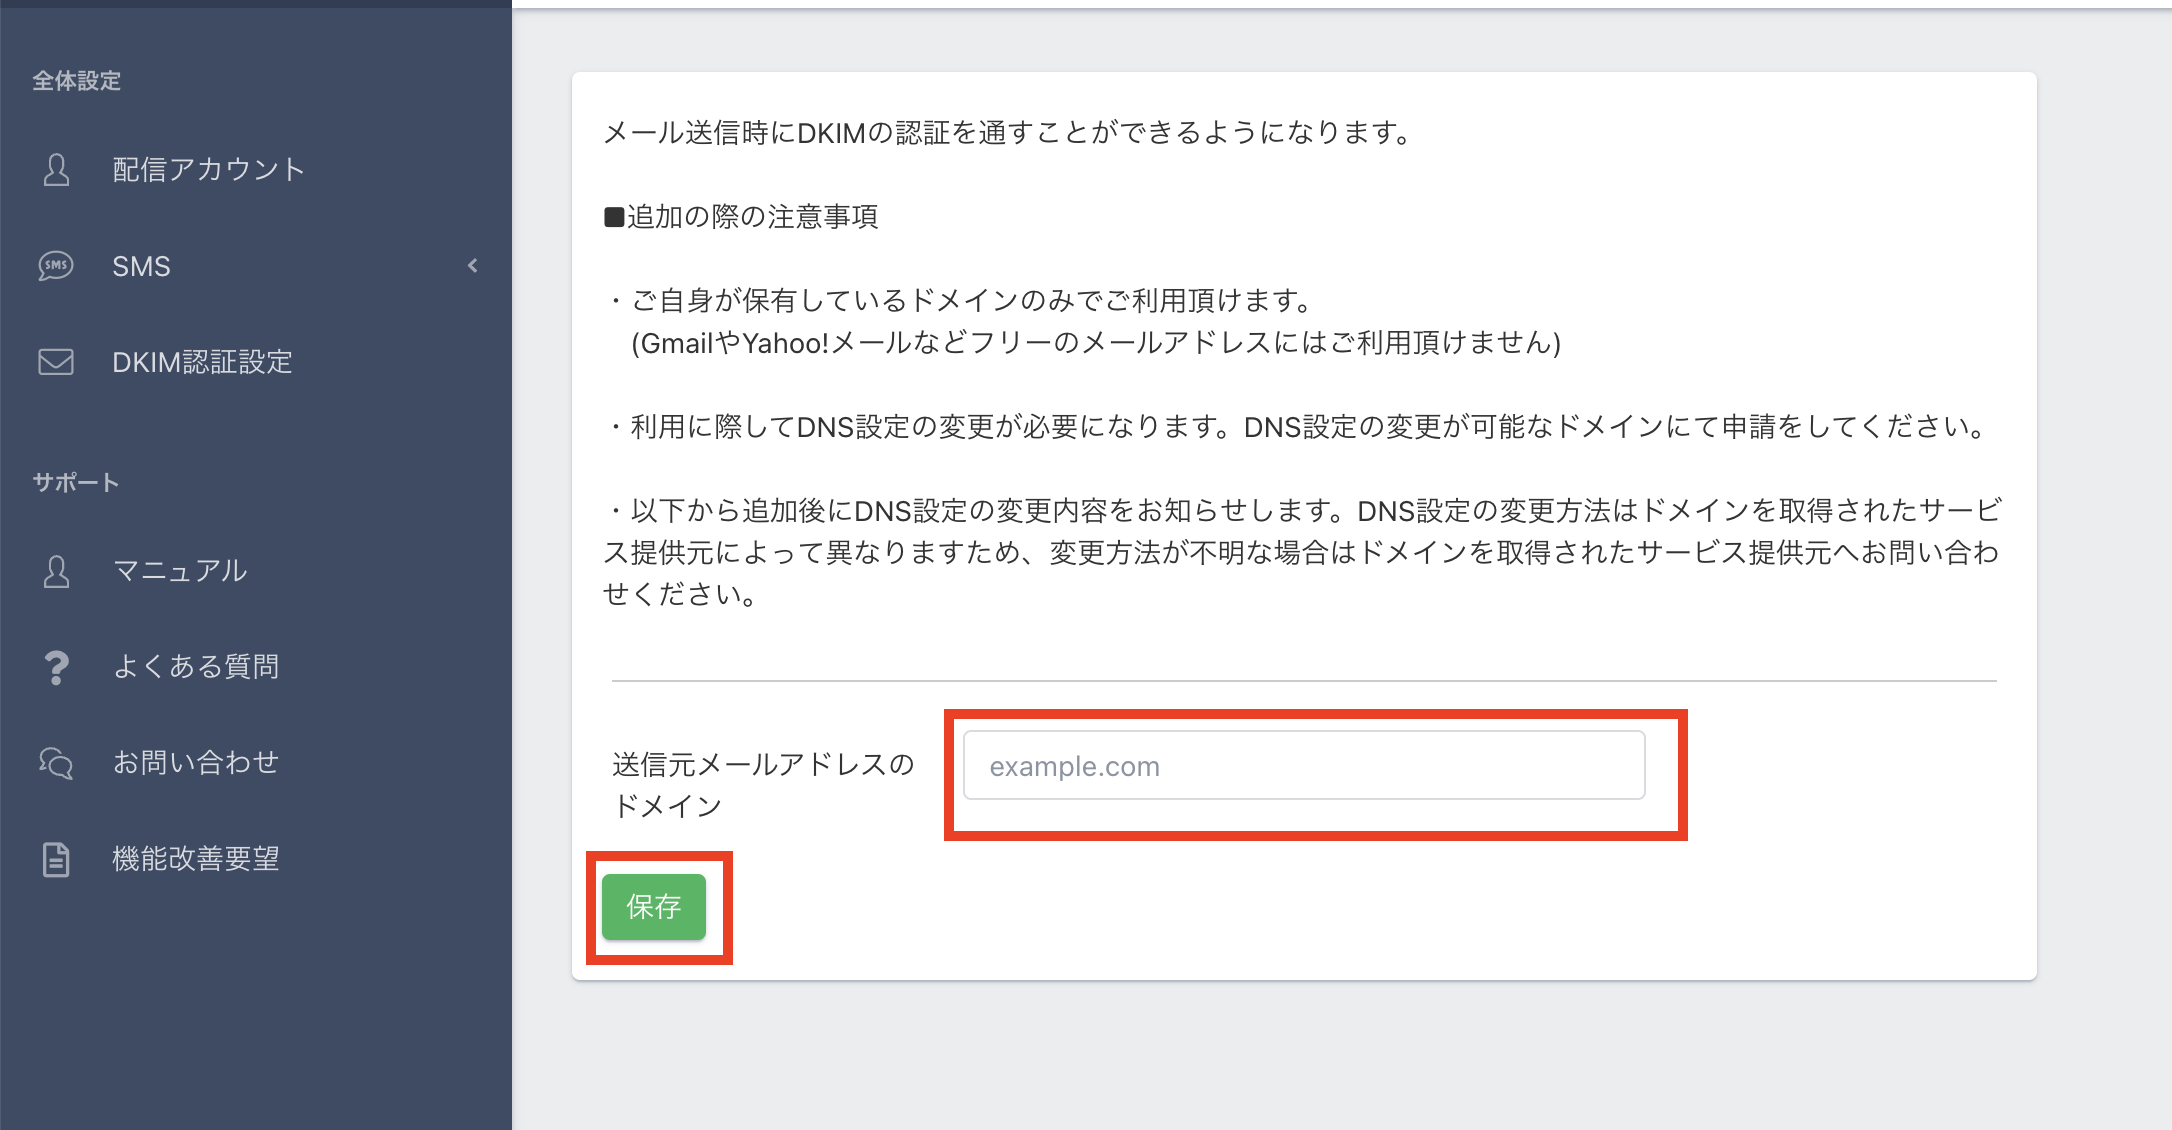The image size is (2172, 1130).
Task: Expand the SMS submenu chevron
Action: (x=473, y=266)
